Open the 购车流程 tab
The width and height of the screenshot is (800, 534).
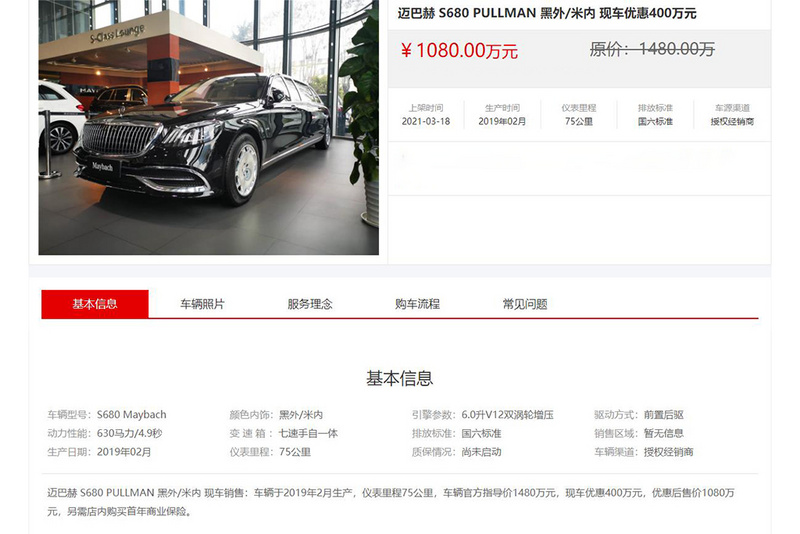tap(417, 304)
